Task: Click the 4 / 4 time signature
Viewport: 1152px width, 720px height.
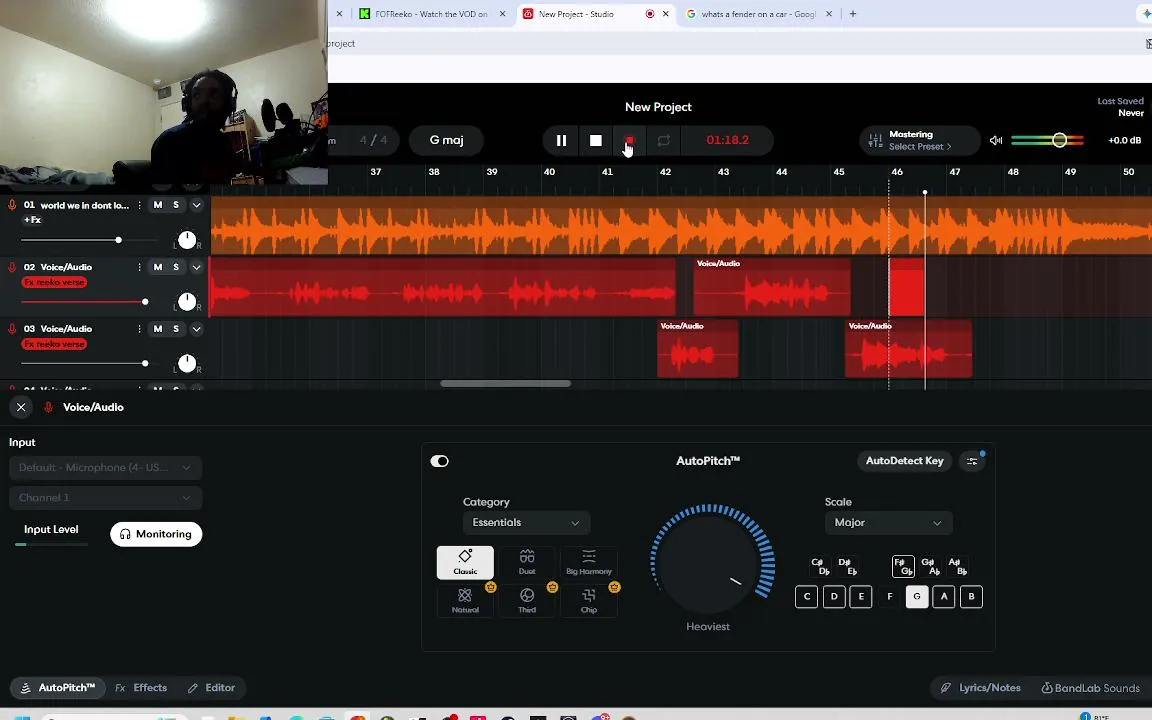Action: click(373, 140)
